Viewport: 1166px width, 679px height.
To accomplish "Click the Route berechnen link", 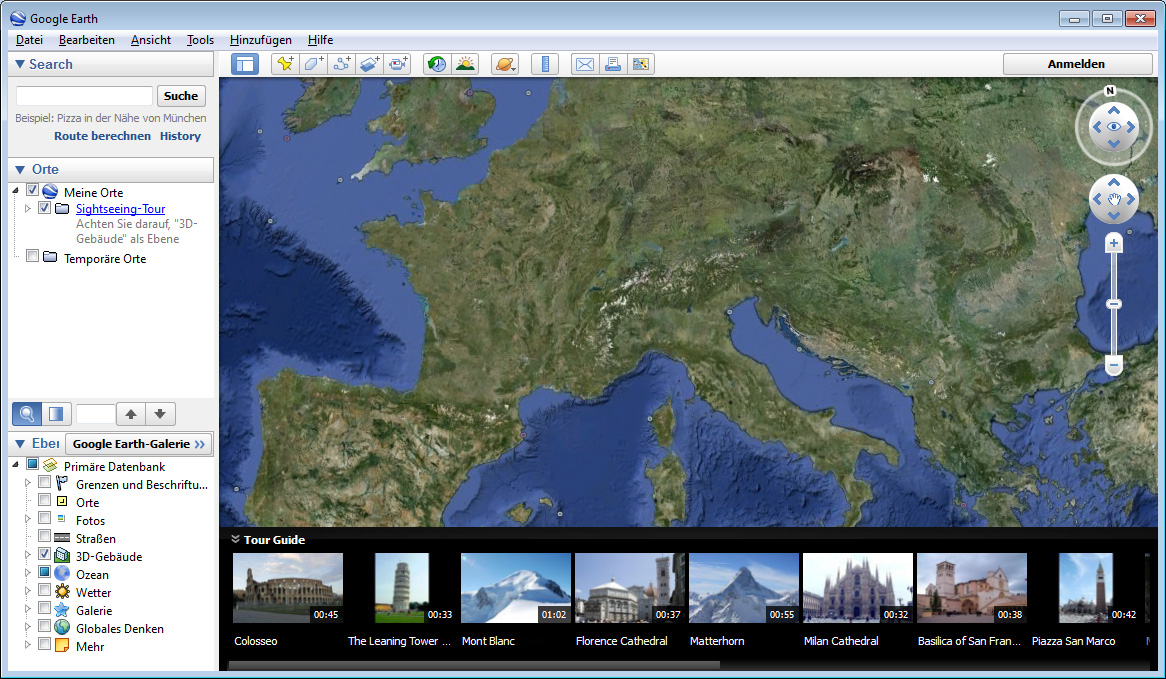I will tap(102, 136).
